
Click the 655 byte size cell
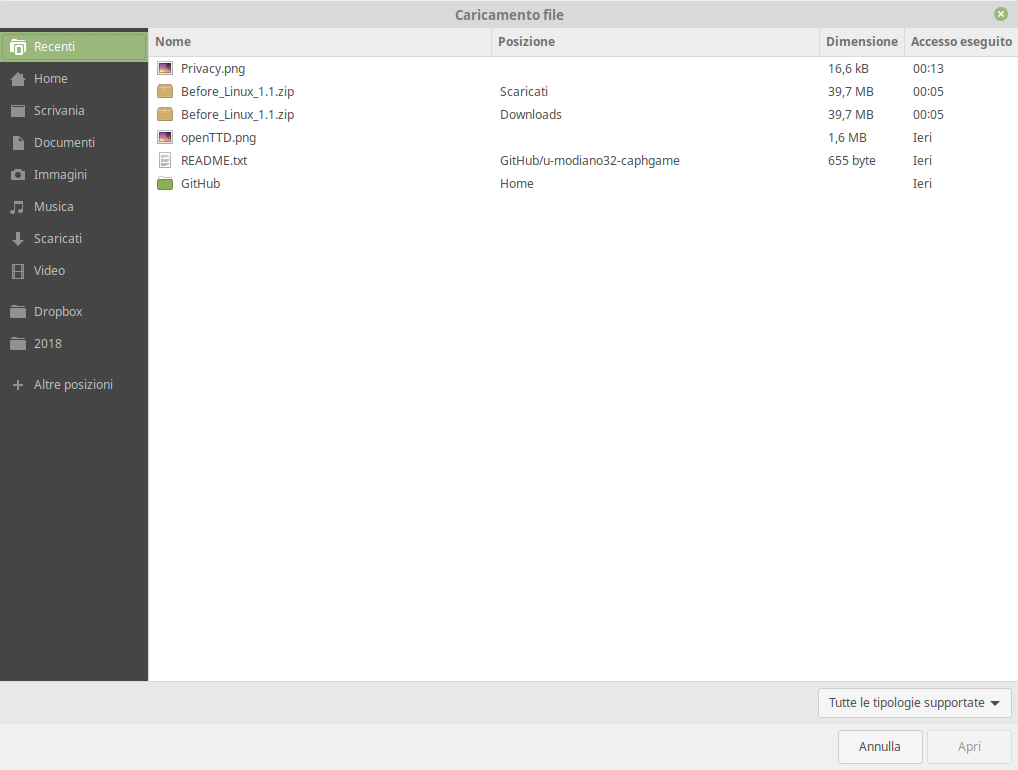[x=851, y=160]
